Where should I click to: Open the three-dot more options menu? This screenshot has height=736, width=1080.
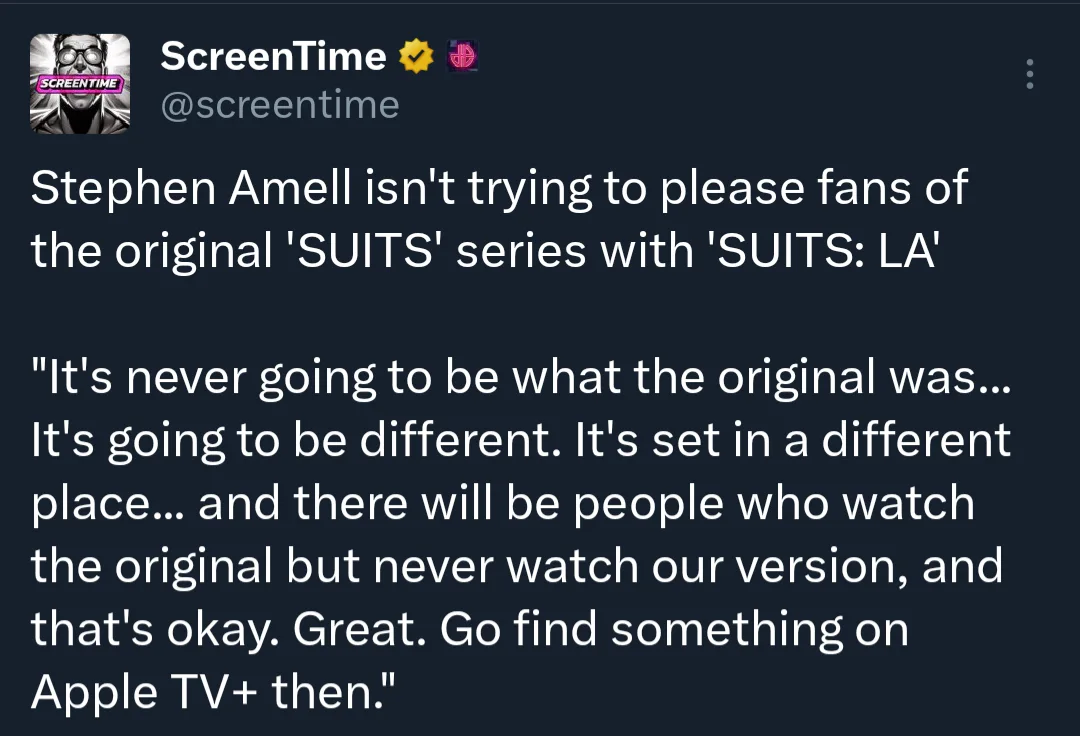click(x=1030, y=75)
